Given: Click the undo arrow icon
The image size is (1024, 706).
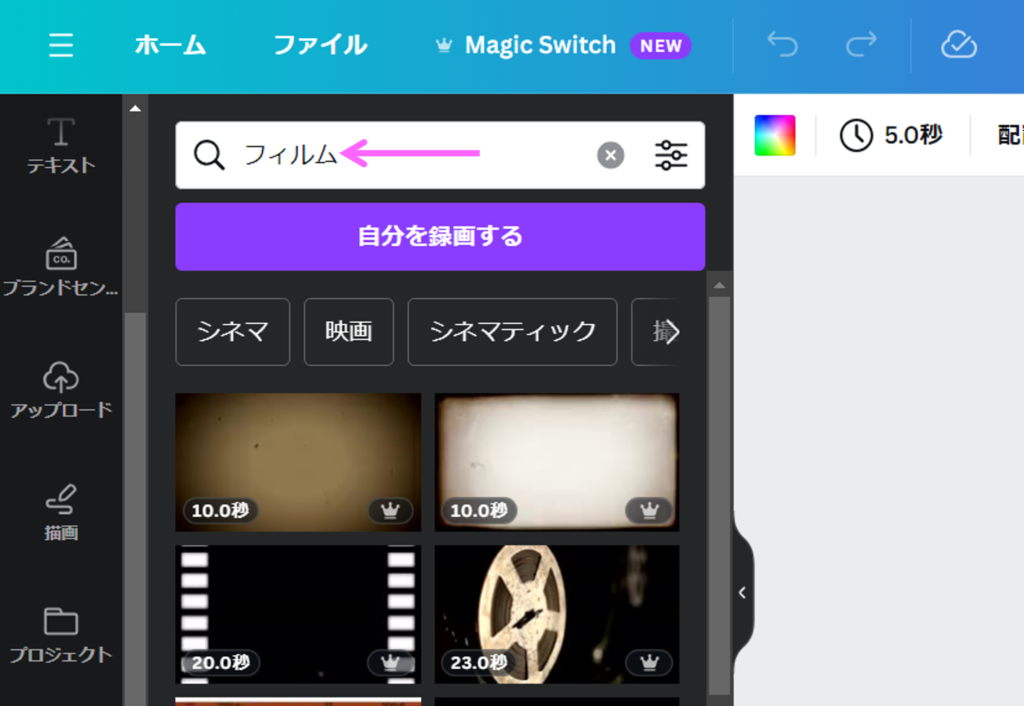Looking at the screenshot, I should (x=782, y=45).
